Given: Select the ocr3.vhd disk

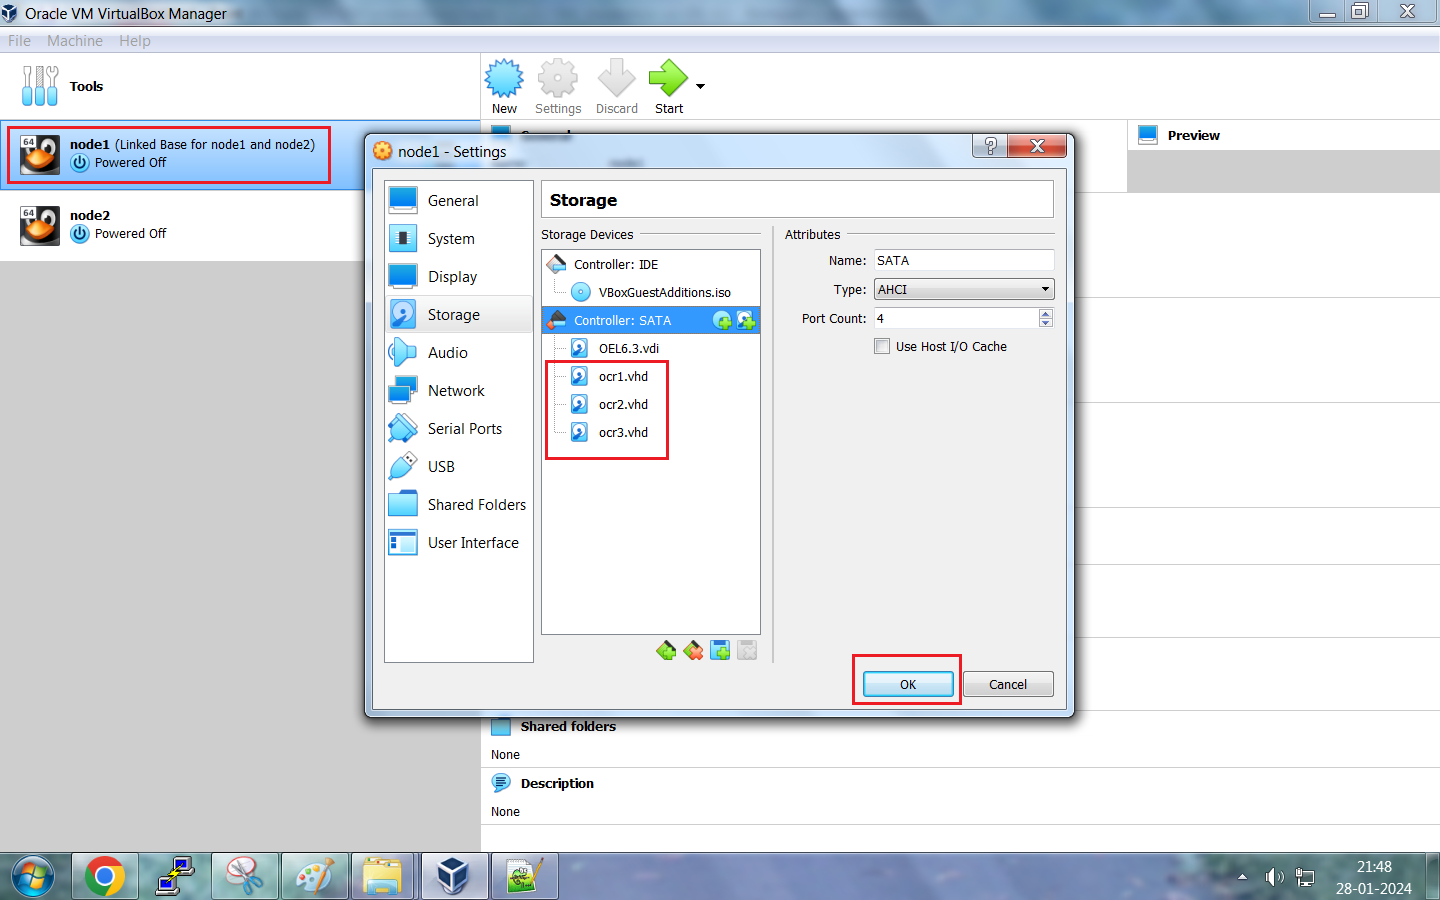Looking at the screenshot, I should (651, 432).
